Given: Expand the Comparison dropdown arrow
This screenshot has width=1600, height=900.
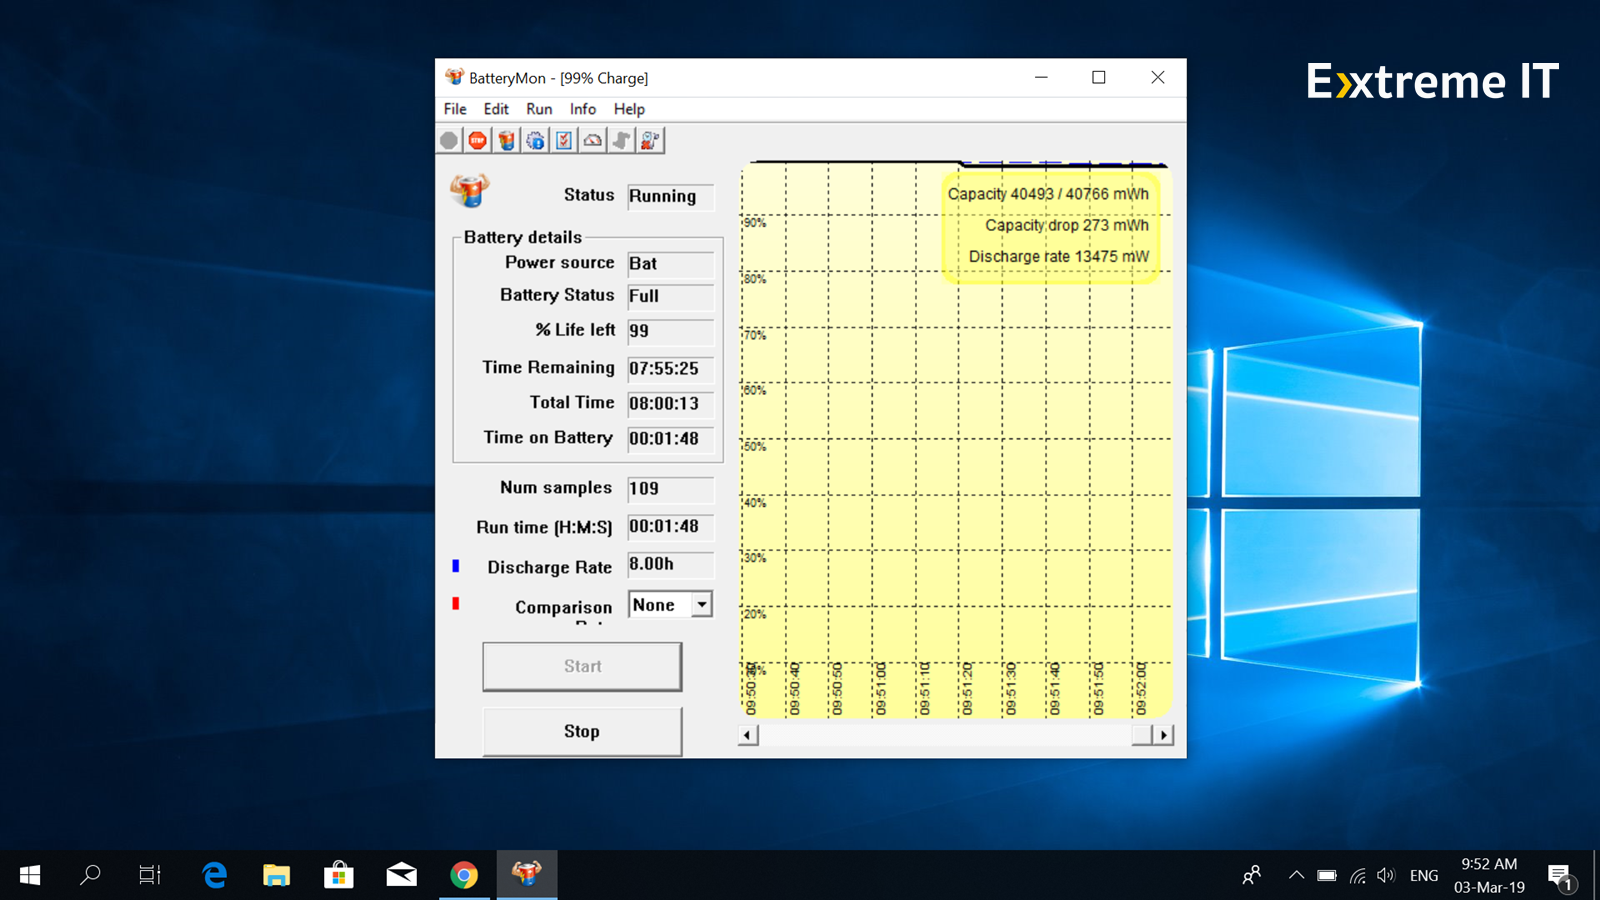Looking at the screenshot, I should 702,605.
